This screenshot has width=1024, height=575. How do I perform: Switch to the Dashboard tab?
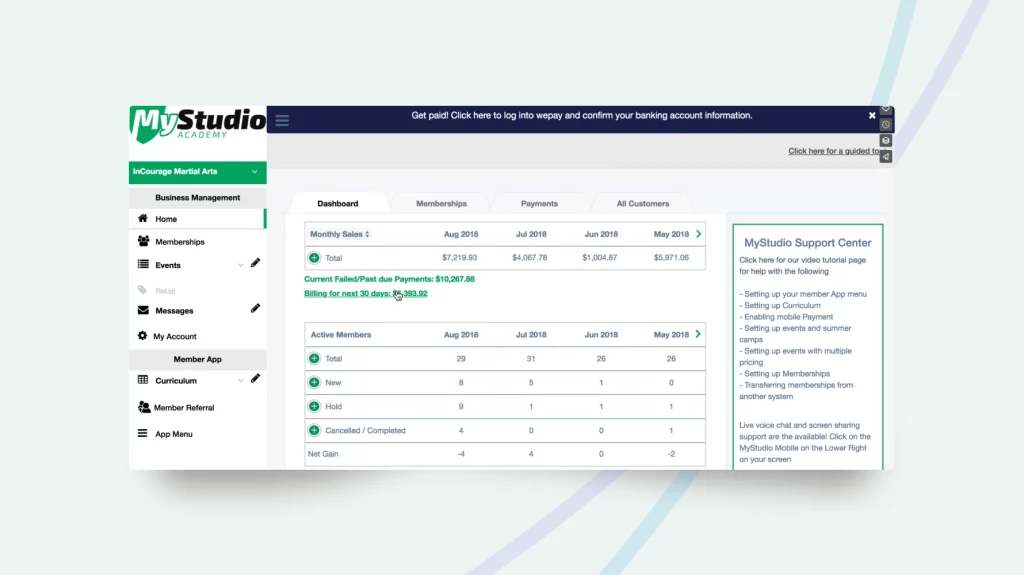[338, 204]
